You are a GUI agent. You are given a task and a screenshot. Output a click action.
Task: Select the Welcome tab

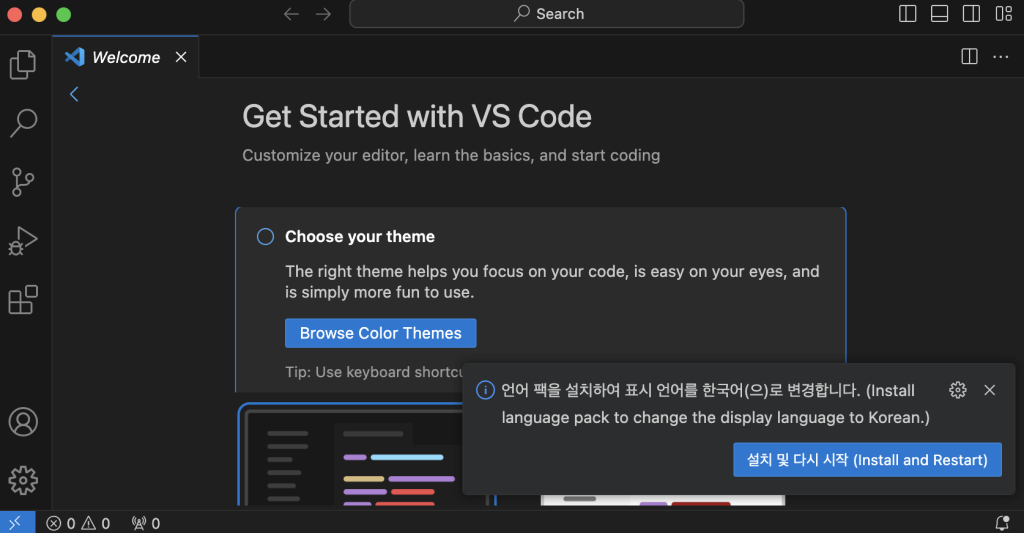tap(125, 57)
